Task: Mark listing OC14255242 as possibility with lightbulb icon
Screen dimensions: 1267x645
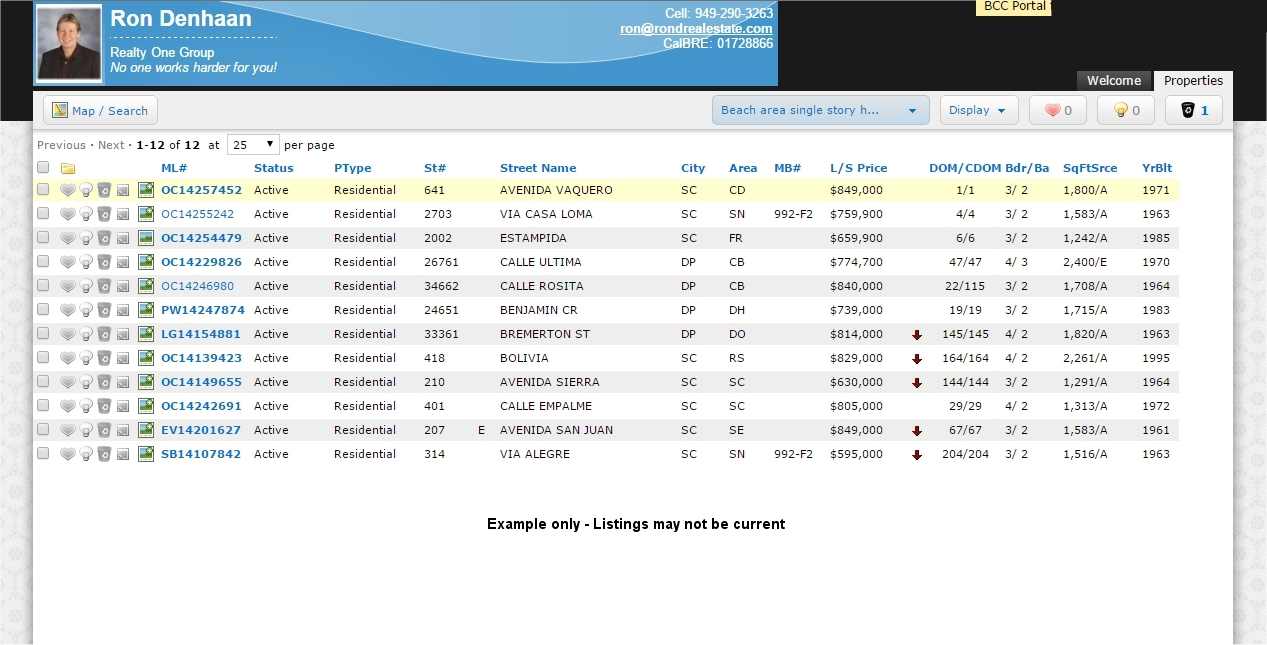Action: pyautogui.click(x=86, y=214)
